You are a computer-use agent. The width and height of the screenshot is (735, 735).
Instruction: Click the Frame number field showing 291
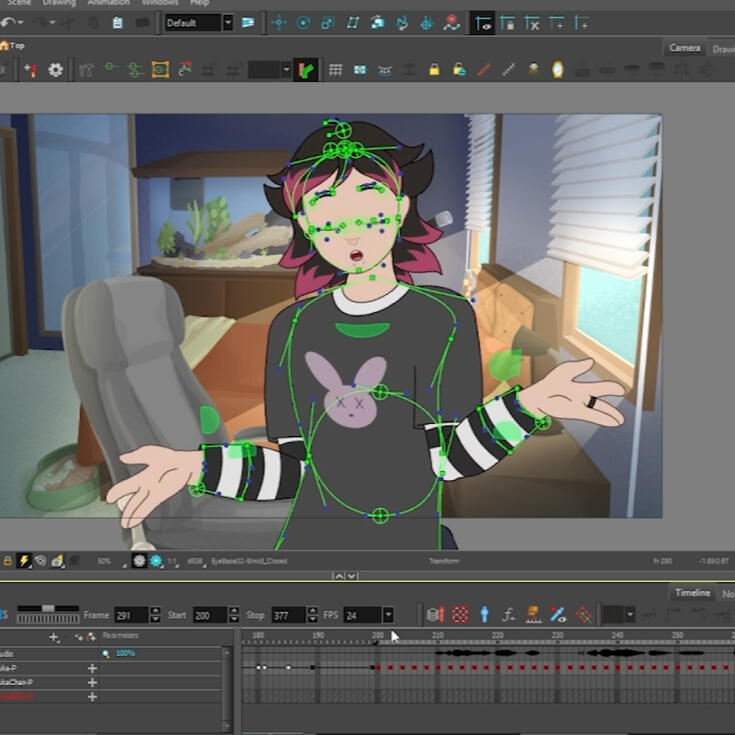tap(131, 615)
